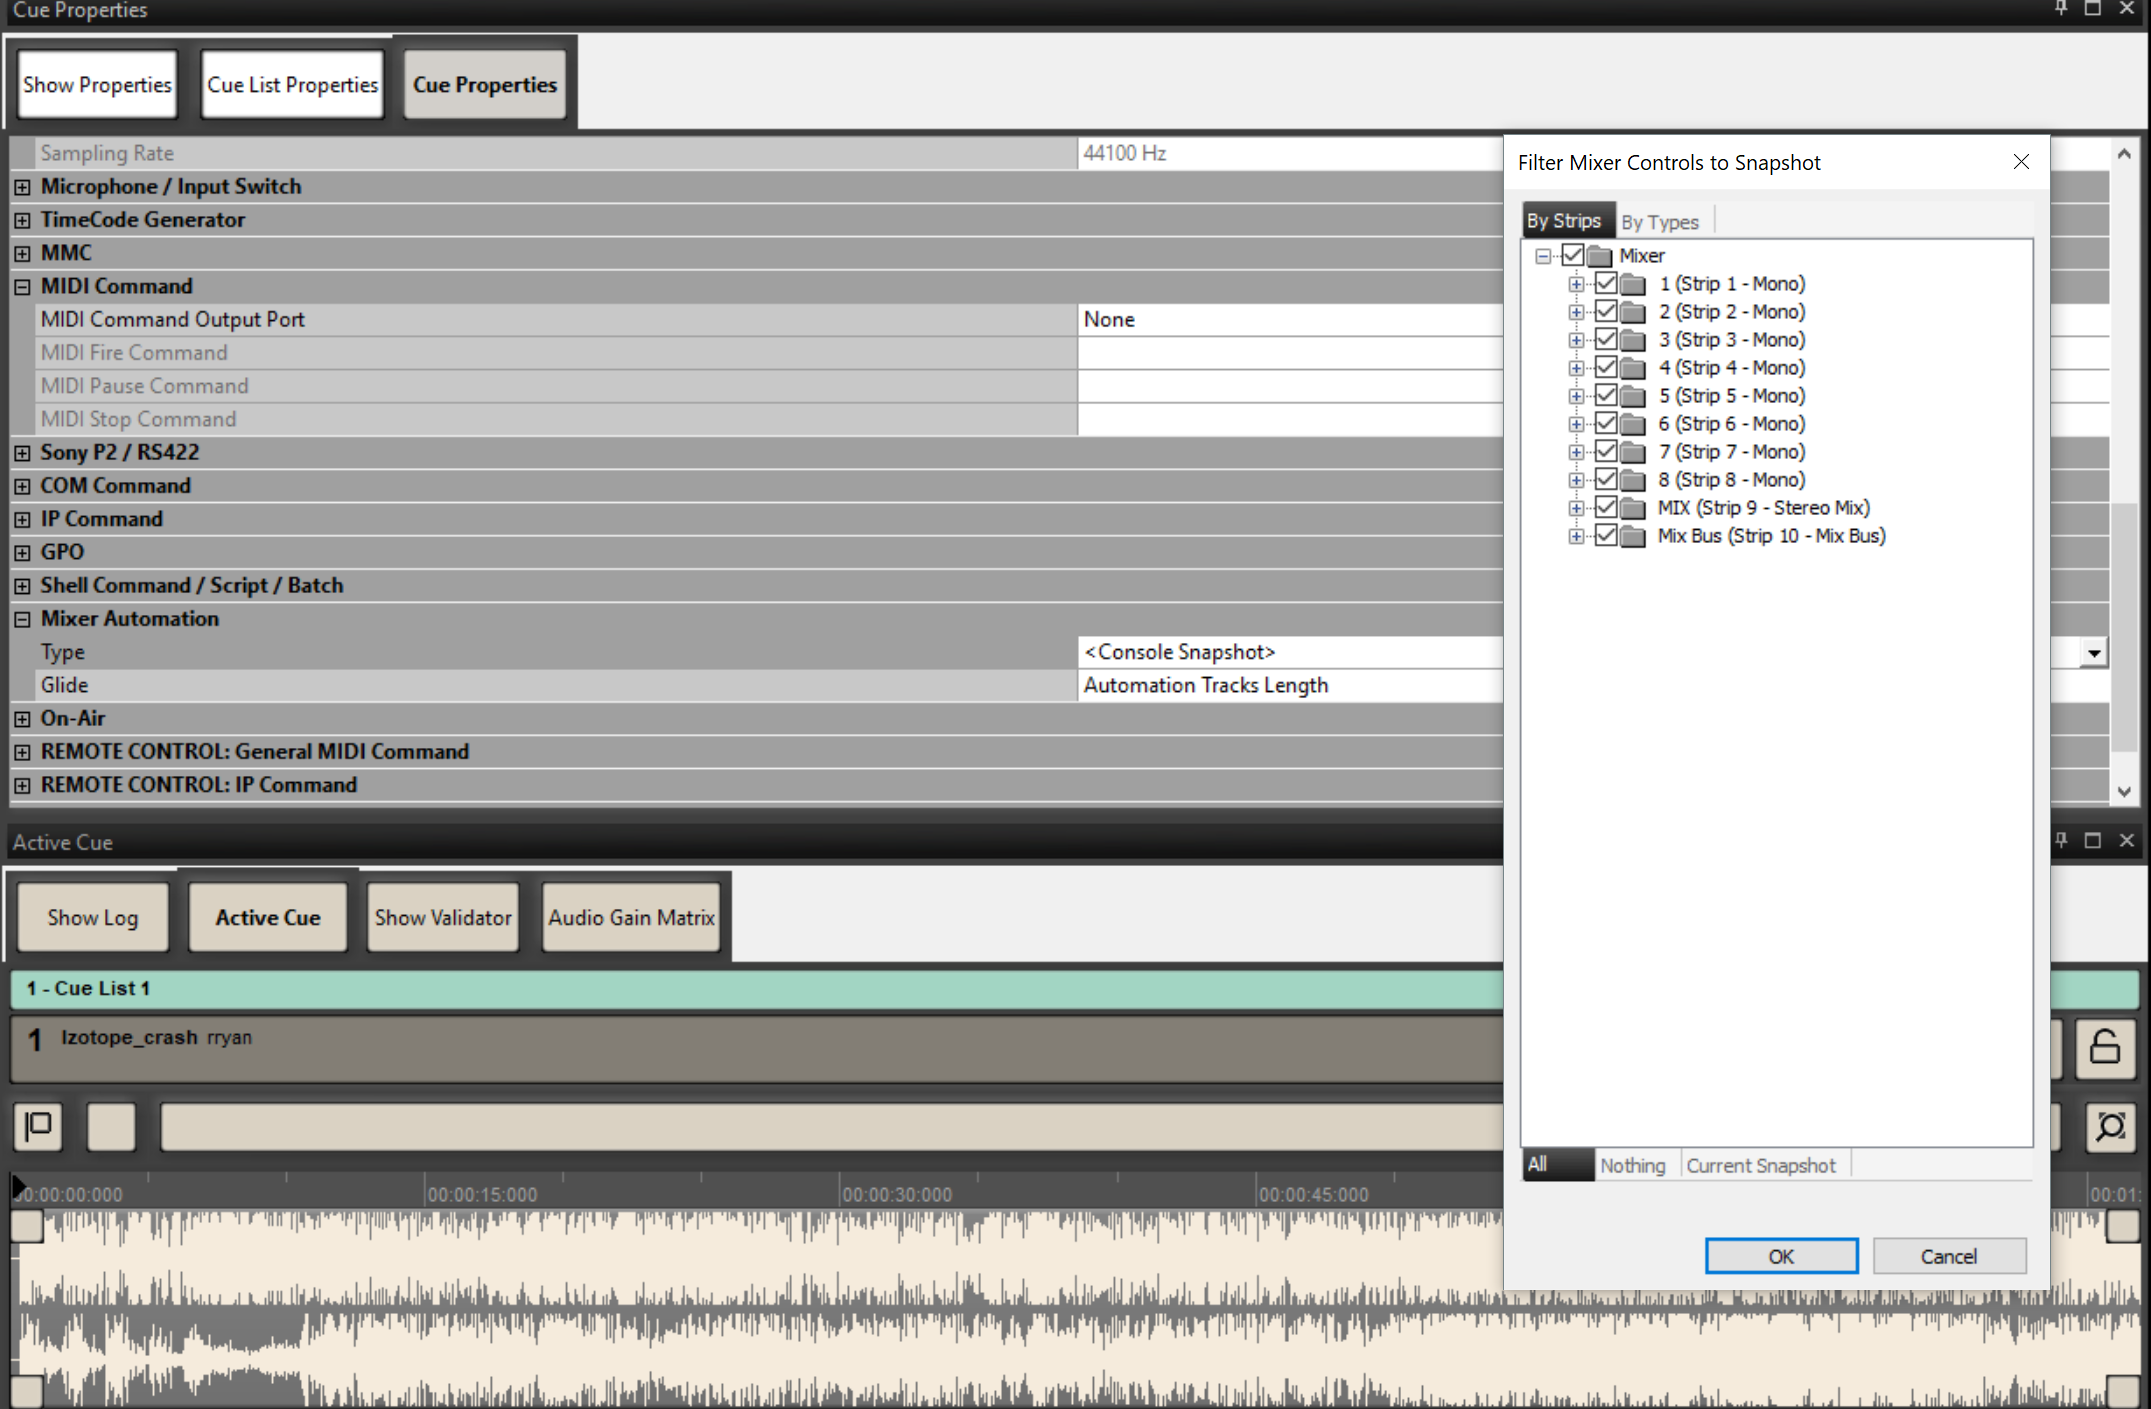Viewport: 2151px width, 1409px height.
Task: Expand the GPO section
Action: (x=22, y=553)
